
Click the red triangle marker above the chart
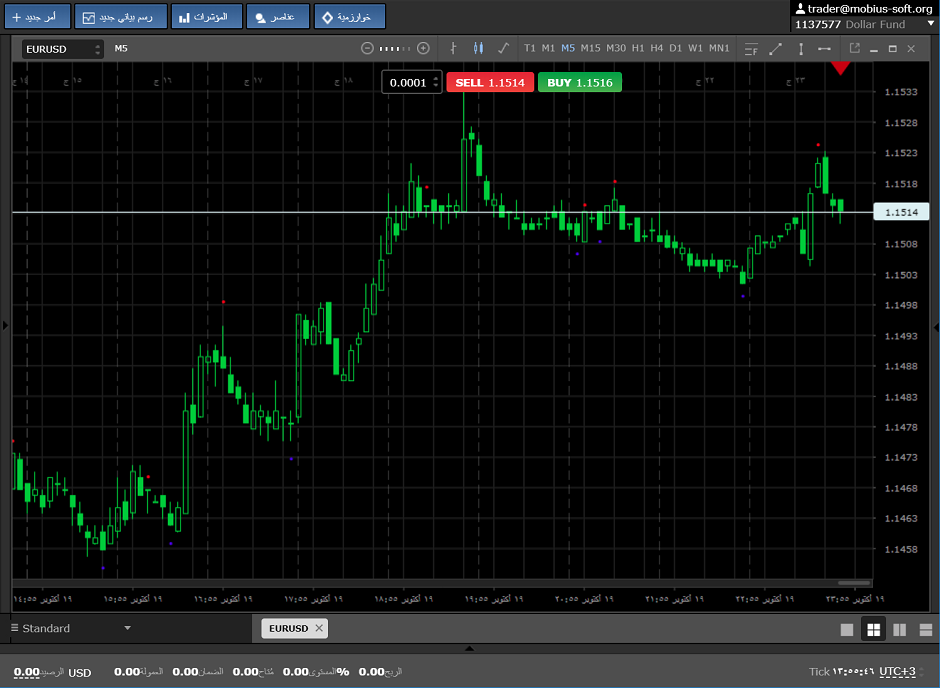840,68
